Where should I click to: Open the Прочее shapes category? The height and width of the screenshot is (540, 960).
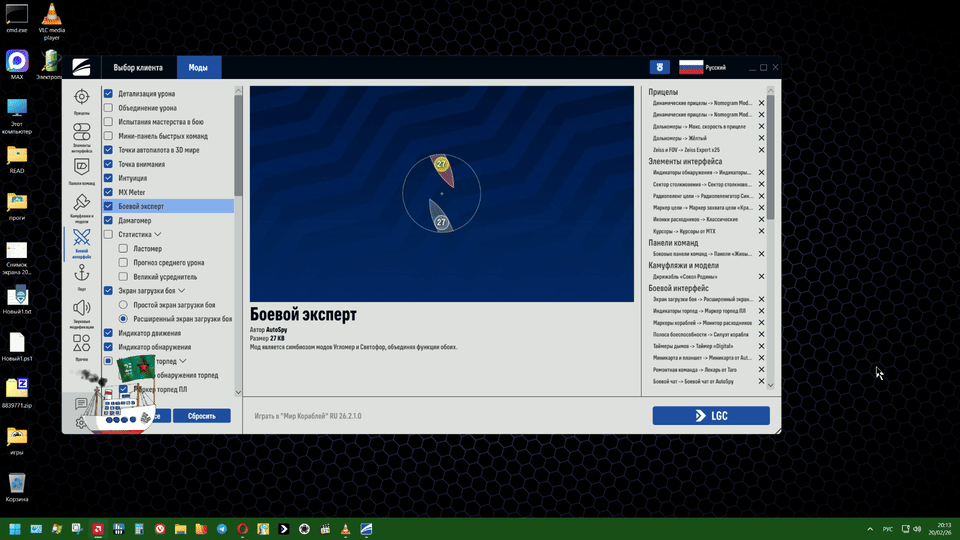81,347
